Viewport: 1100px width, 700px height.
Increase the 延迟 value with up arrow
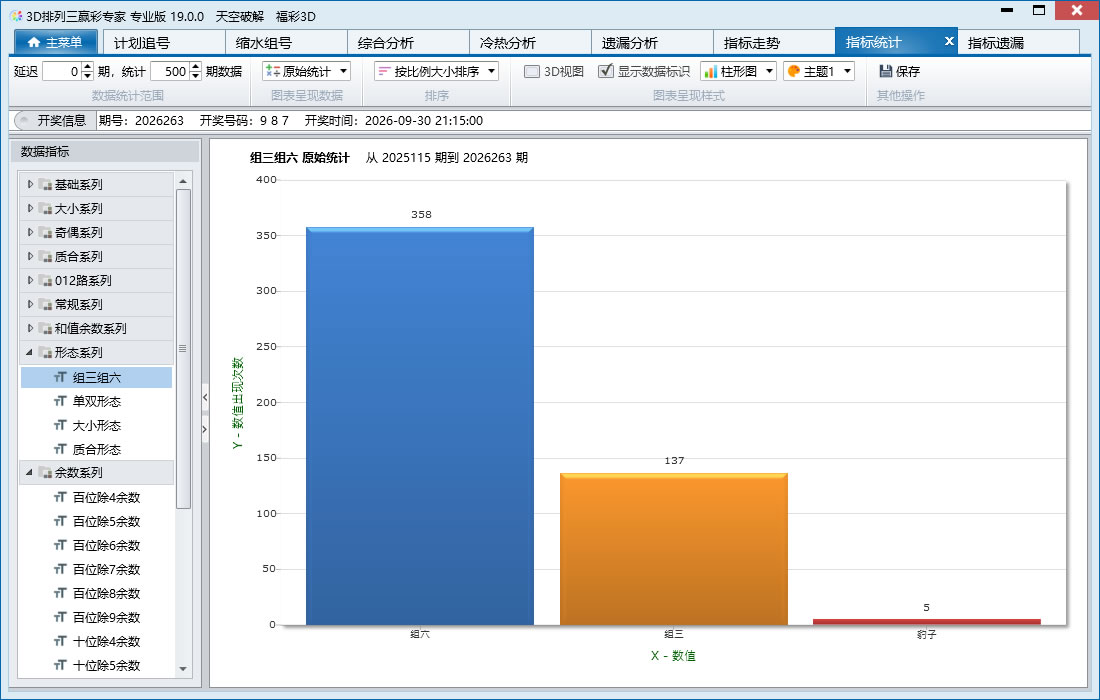tap(88, 67)
